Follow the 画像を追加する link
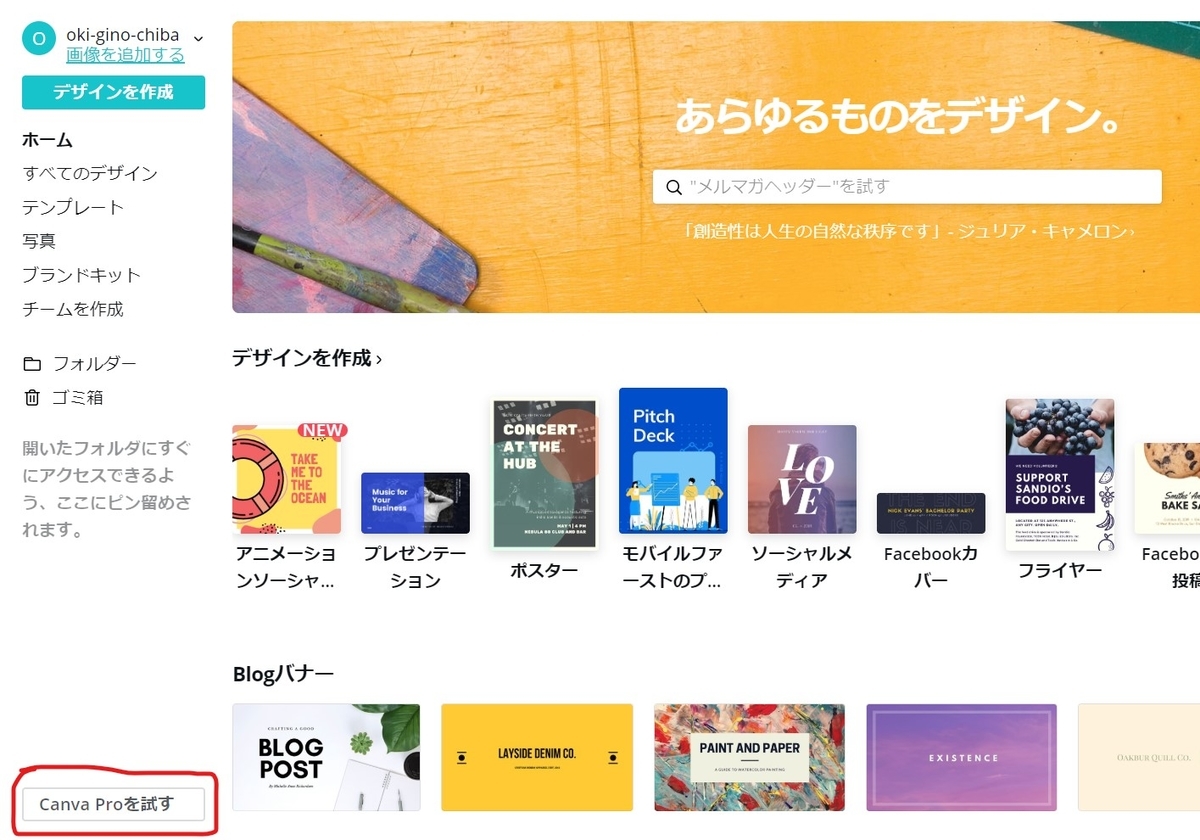 point(125,55)
